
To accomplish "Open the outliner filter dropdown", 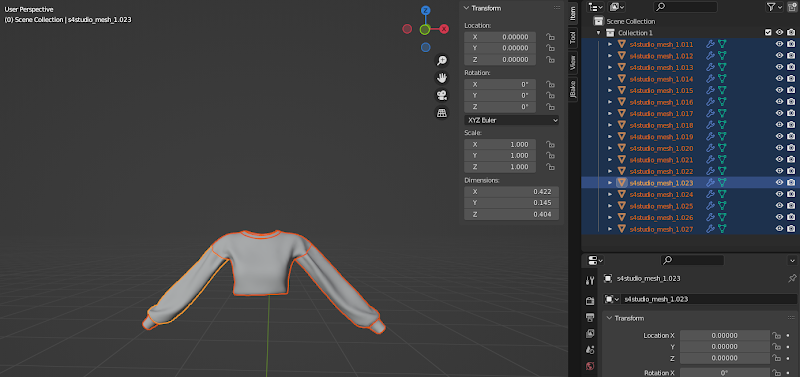I will pyautogui.click(x=774, y=7).
